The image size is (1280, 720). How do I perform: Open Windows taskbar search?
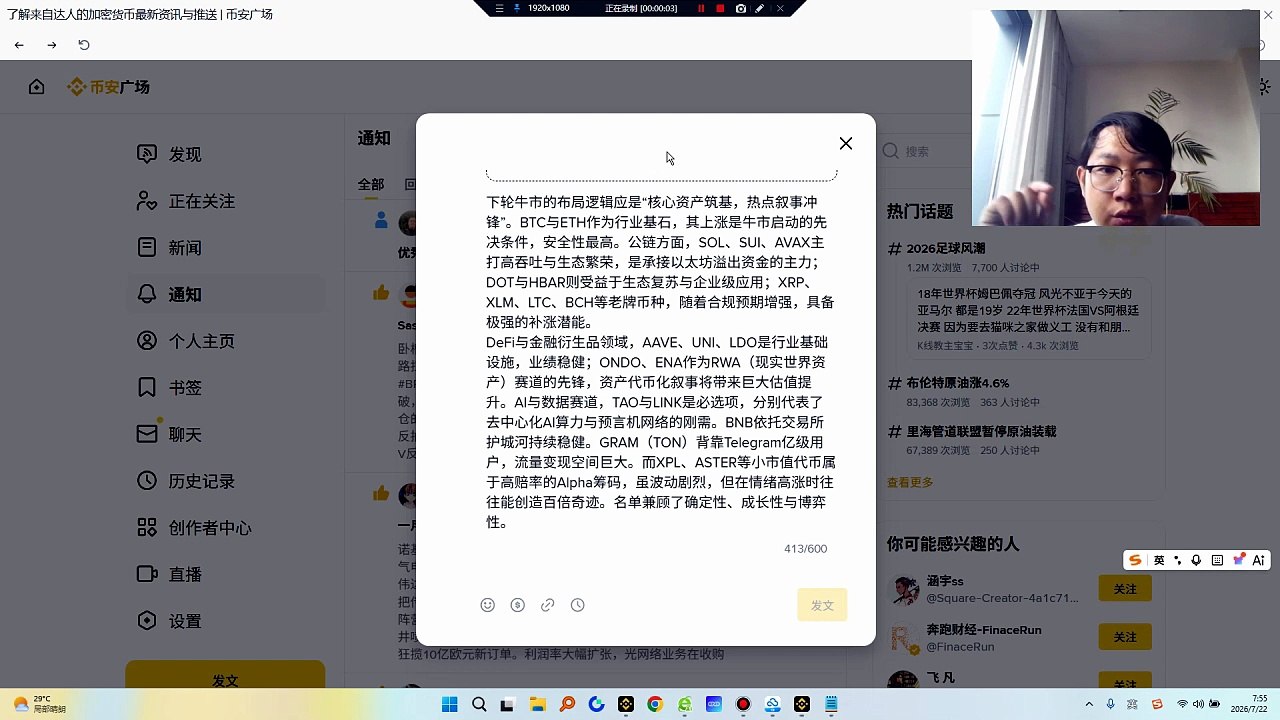(x=479, y=704)
